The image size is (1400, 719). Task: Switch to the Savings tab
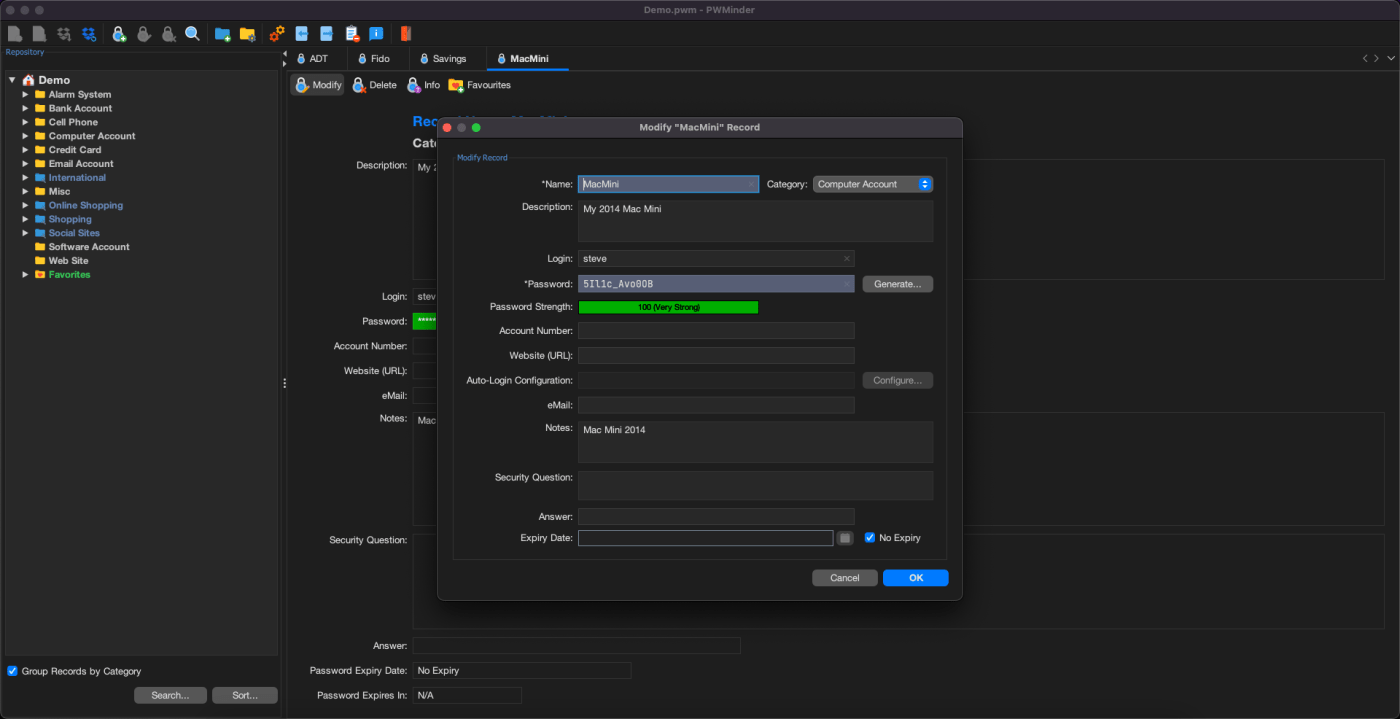point(448,59)
